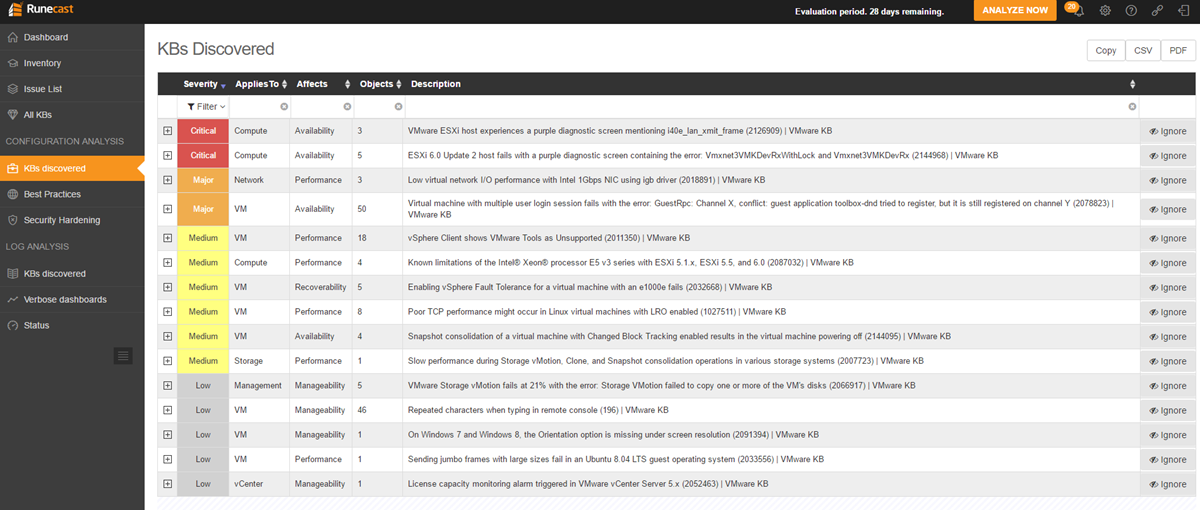Clear the Description filter with its x icon
This screenshot has height=510, width=1200.
click(1132, 107)
